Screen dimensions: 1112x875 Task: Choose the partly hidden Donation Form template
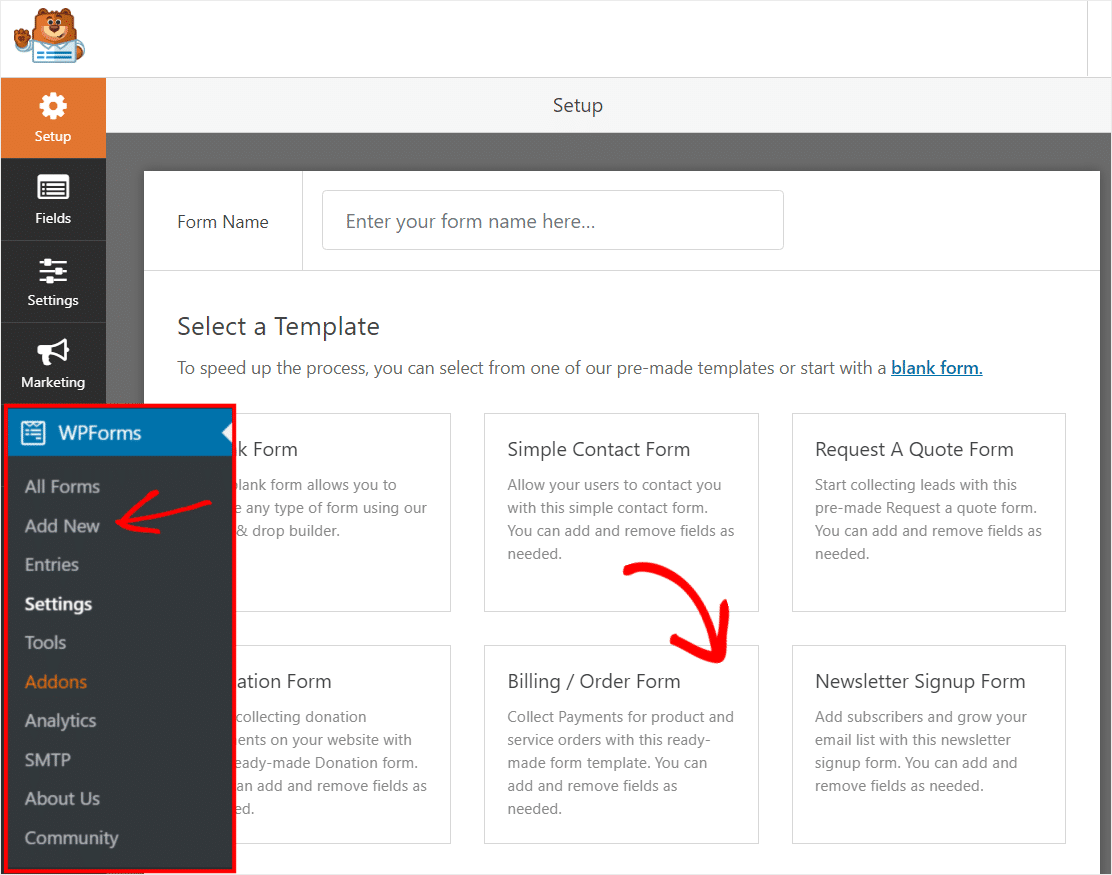(x=343, y=744)
